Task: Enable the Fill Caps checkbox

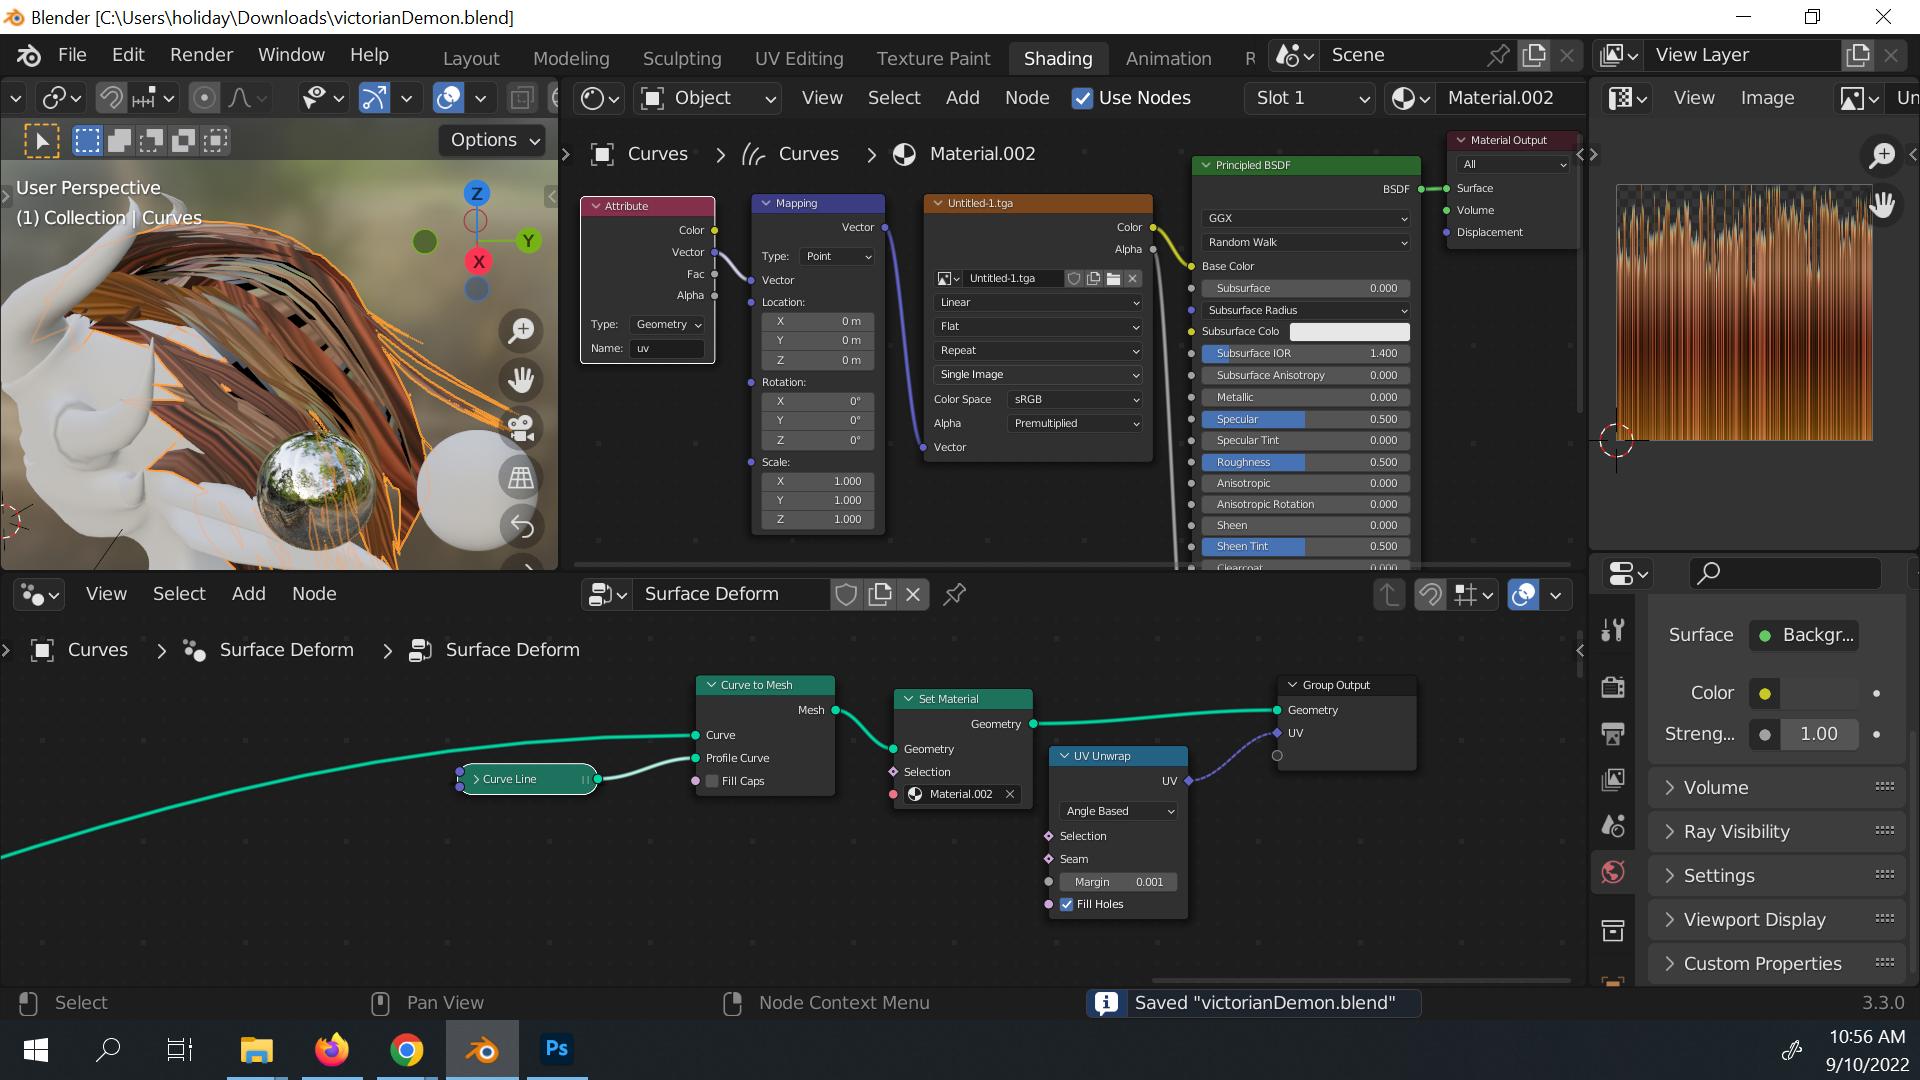Action: pyautogui.click(x=712, y=781)
